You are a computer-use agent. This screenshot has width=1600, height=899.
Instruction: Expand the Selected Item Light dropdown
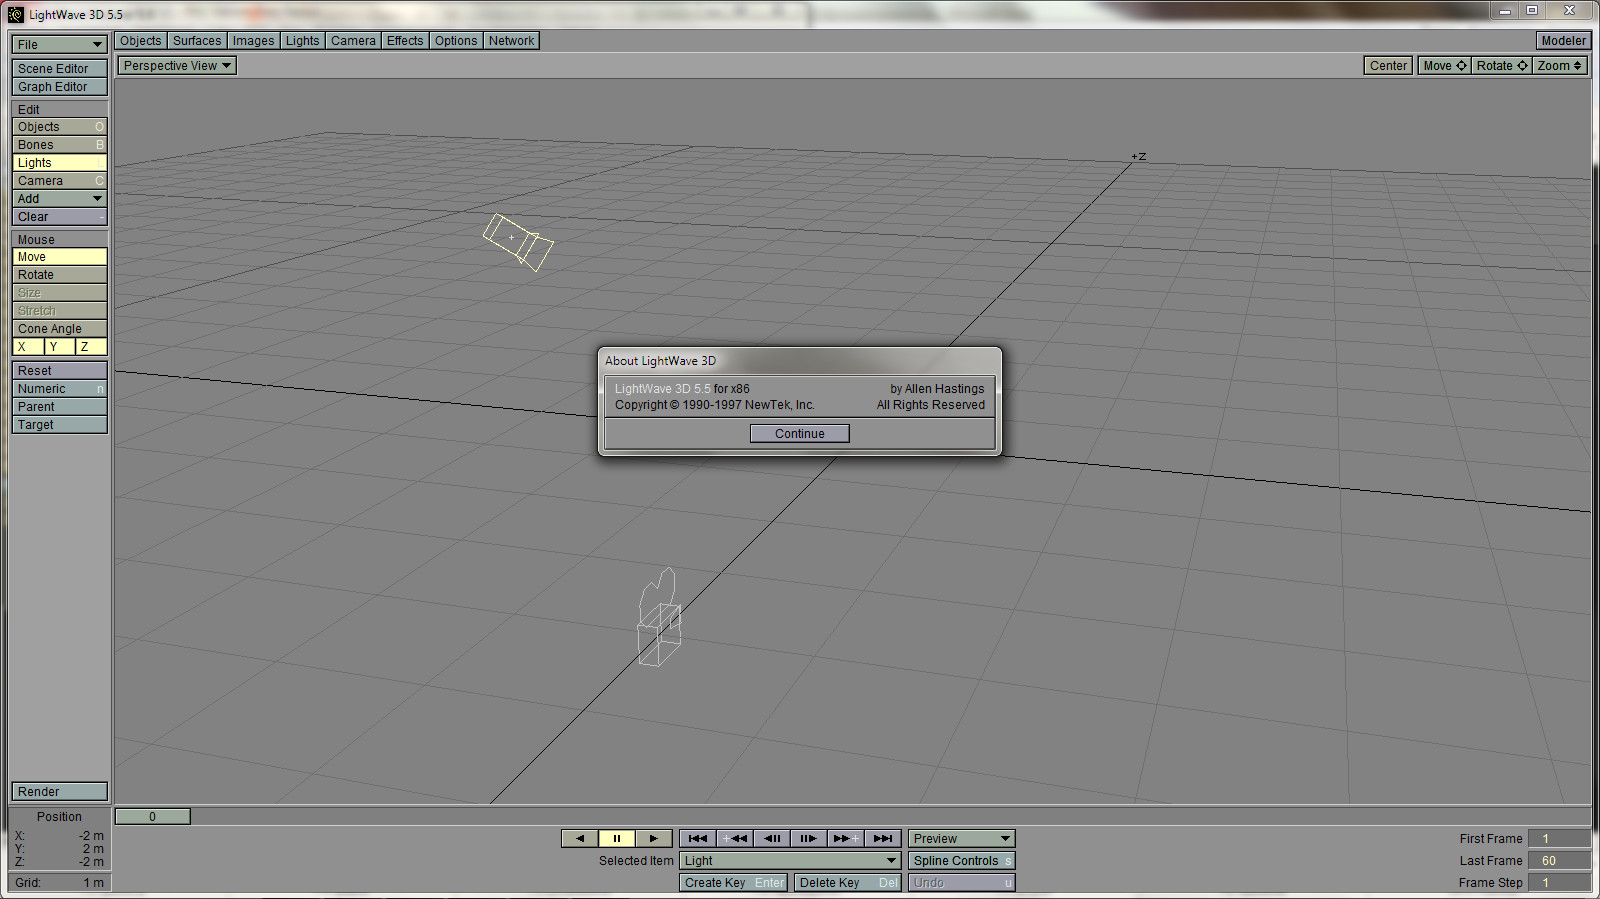tap(789, 861)
